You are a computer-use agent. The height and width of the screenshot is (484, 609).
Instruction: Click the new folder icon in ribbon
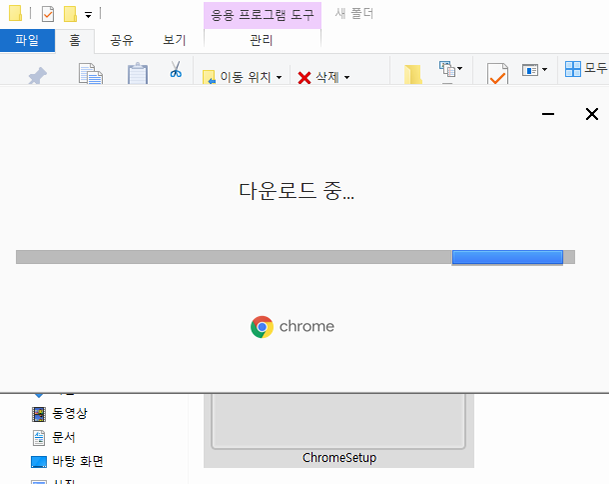pyautogui.click(x=413, y=74)
